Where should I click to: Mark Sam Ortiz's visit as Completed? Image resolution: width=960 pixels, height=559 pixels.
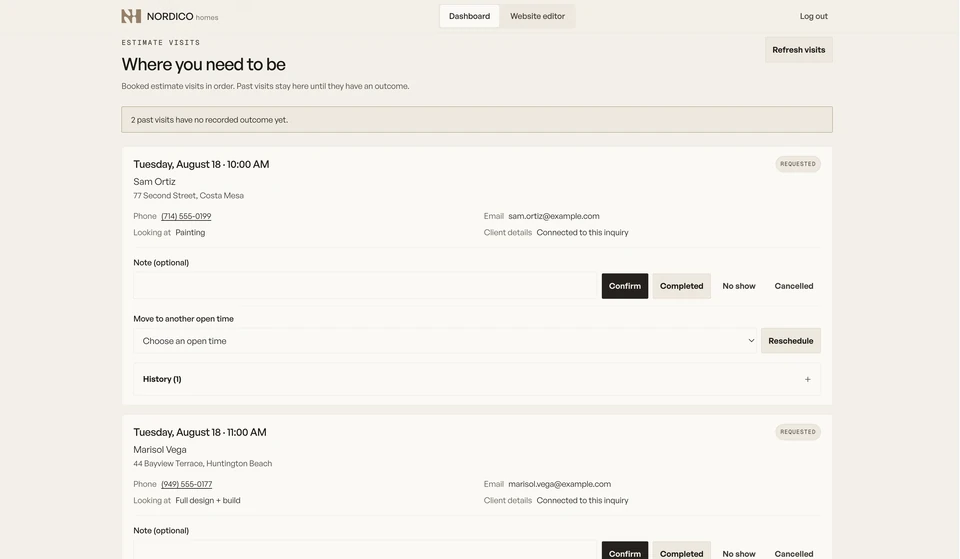[x=681, y=286]
